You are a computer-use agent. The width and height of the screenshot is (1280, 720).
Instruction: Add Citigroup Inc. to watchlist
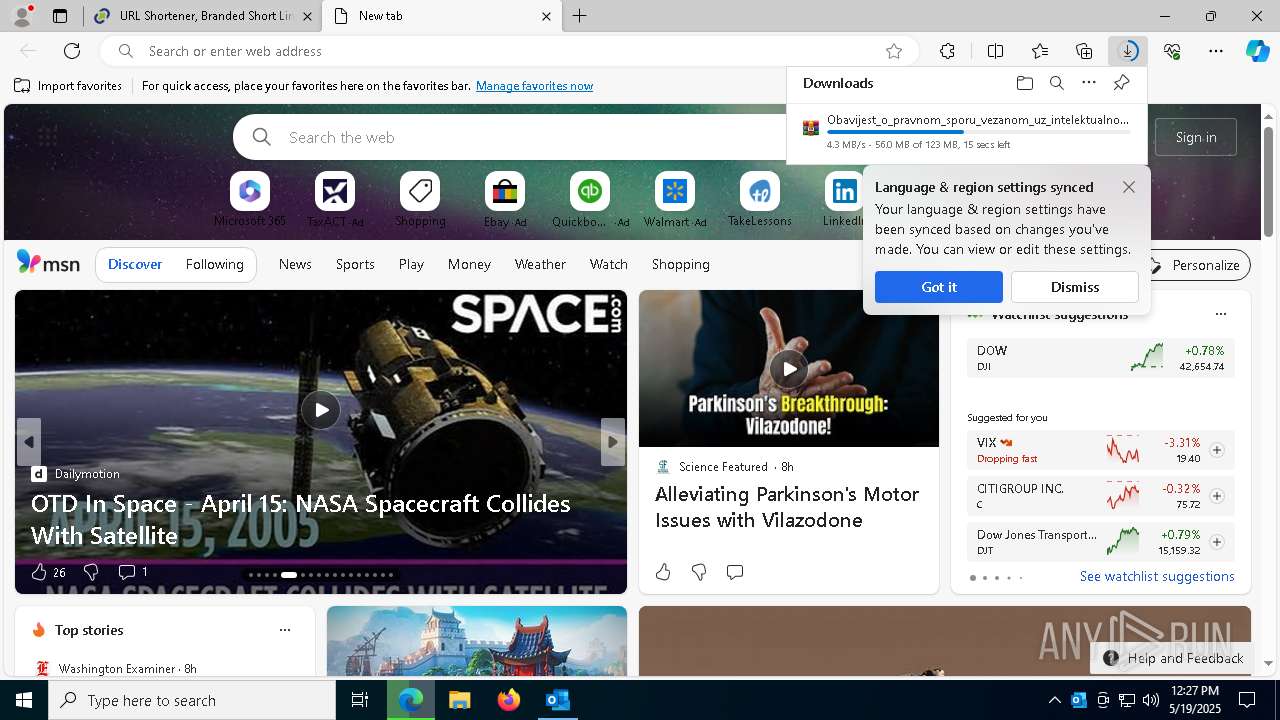coord(1217,496)
